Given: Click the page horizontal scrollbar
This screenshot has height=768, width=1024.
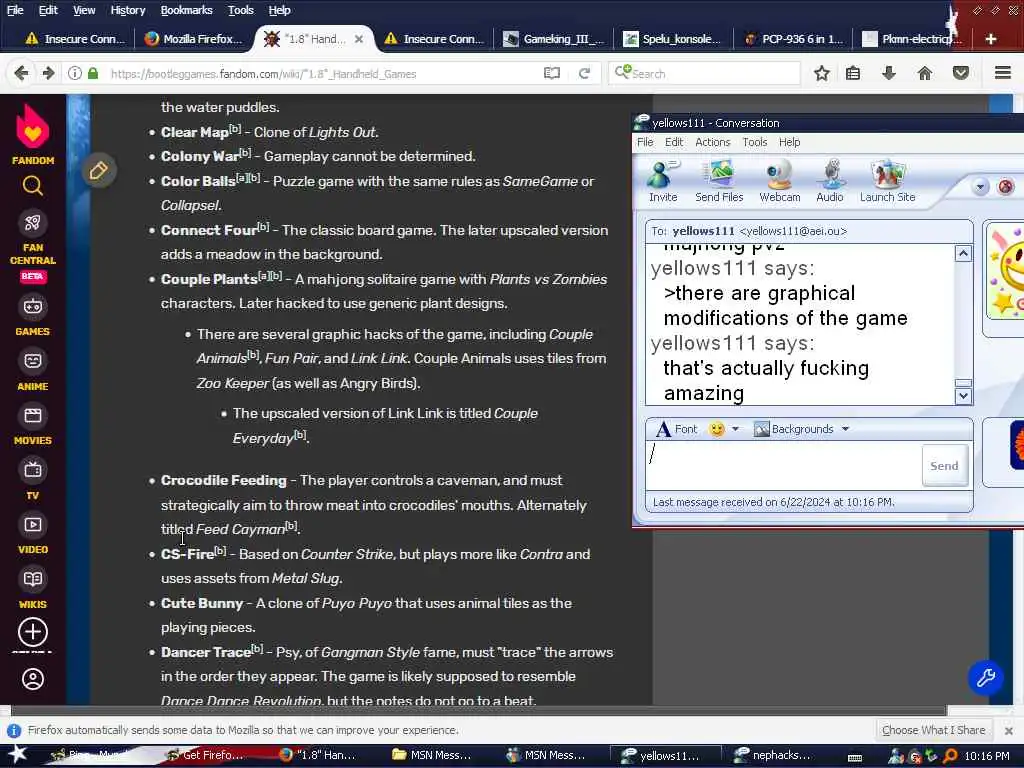Looking at the screenshot, I should click(x=478, y=710).
